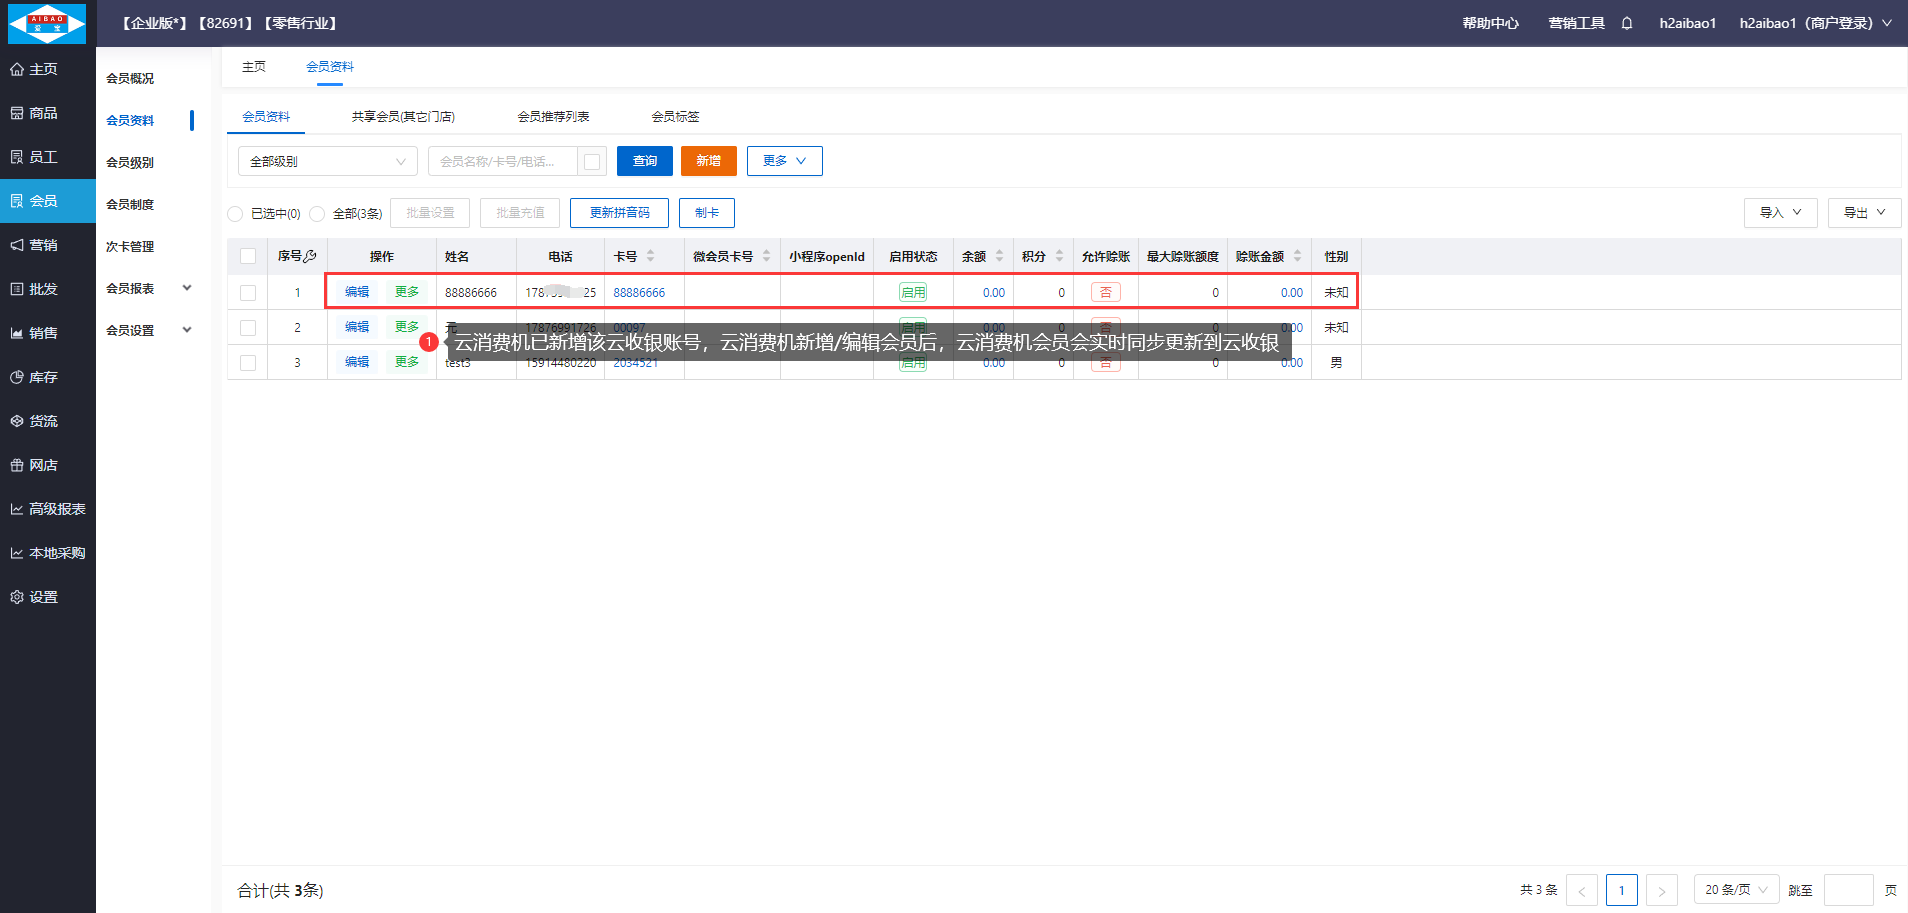Screen dimensions: 1908x913
Task: Select the 全部(3条) radio option
Action: (317, 213)
